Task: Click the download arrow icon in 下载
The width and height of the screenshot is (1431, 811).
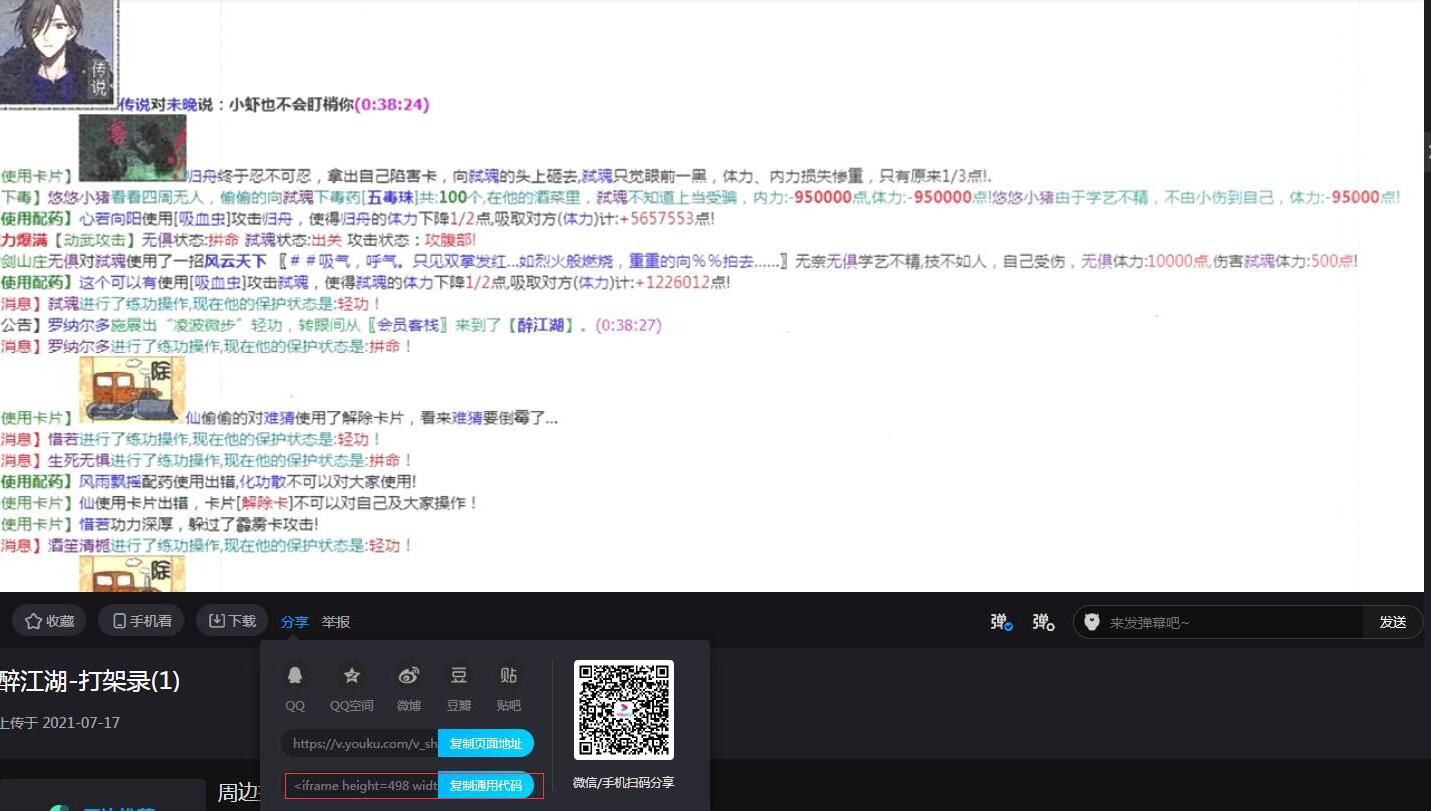Action: click(x=216, y=621)
